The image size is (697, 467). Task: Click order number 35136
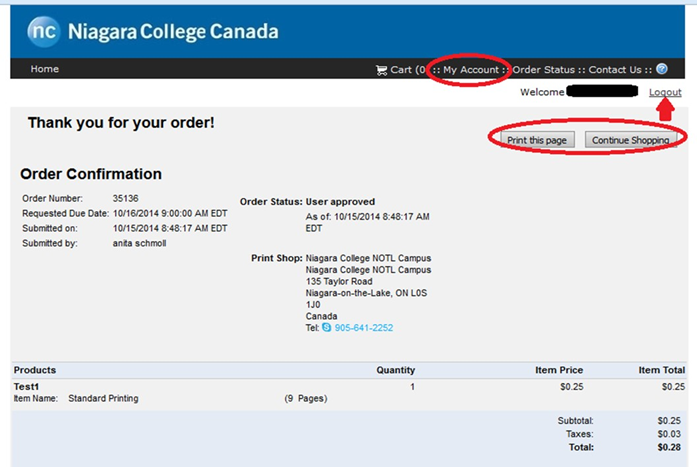pos(125,199)
